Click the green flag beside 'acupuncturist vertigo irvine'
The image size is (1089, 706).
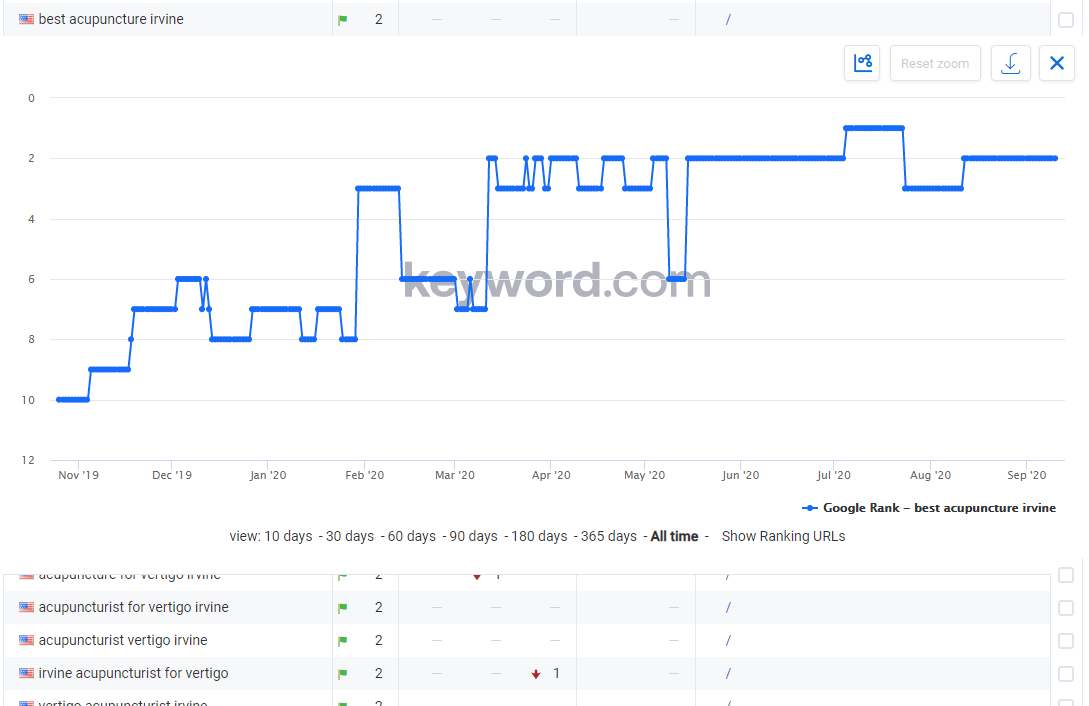(x=340, y=640)
